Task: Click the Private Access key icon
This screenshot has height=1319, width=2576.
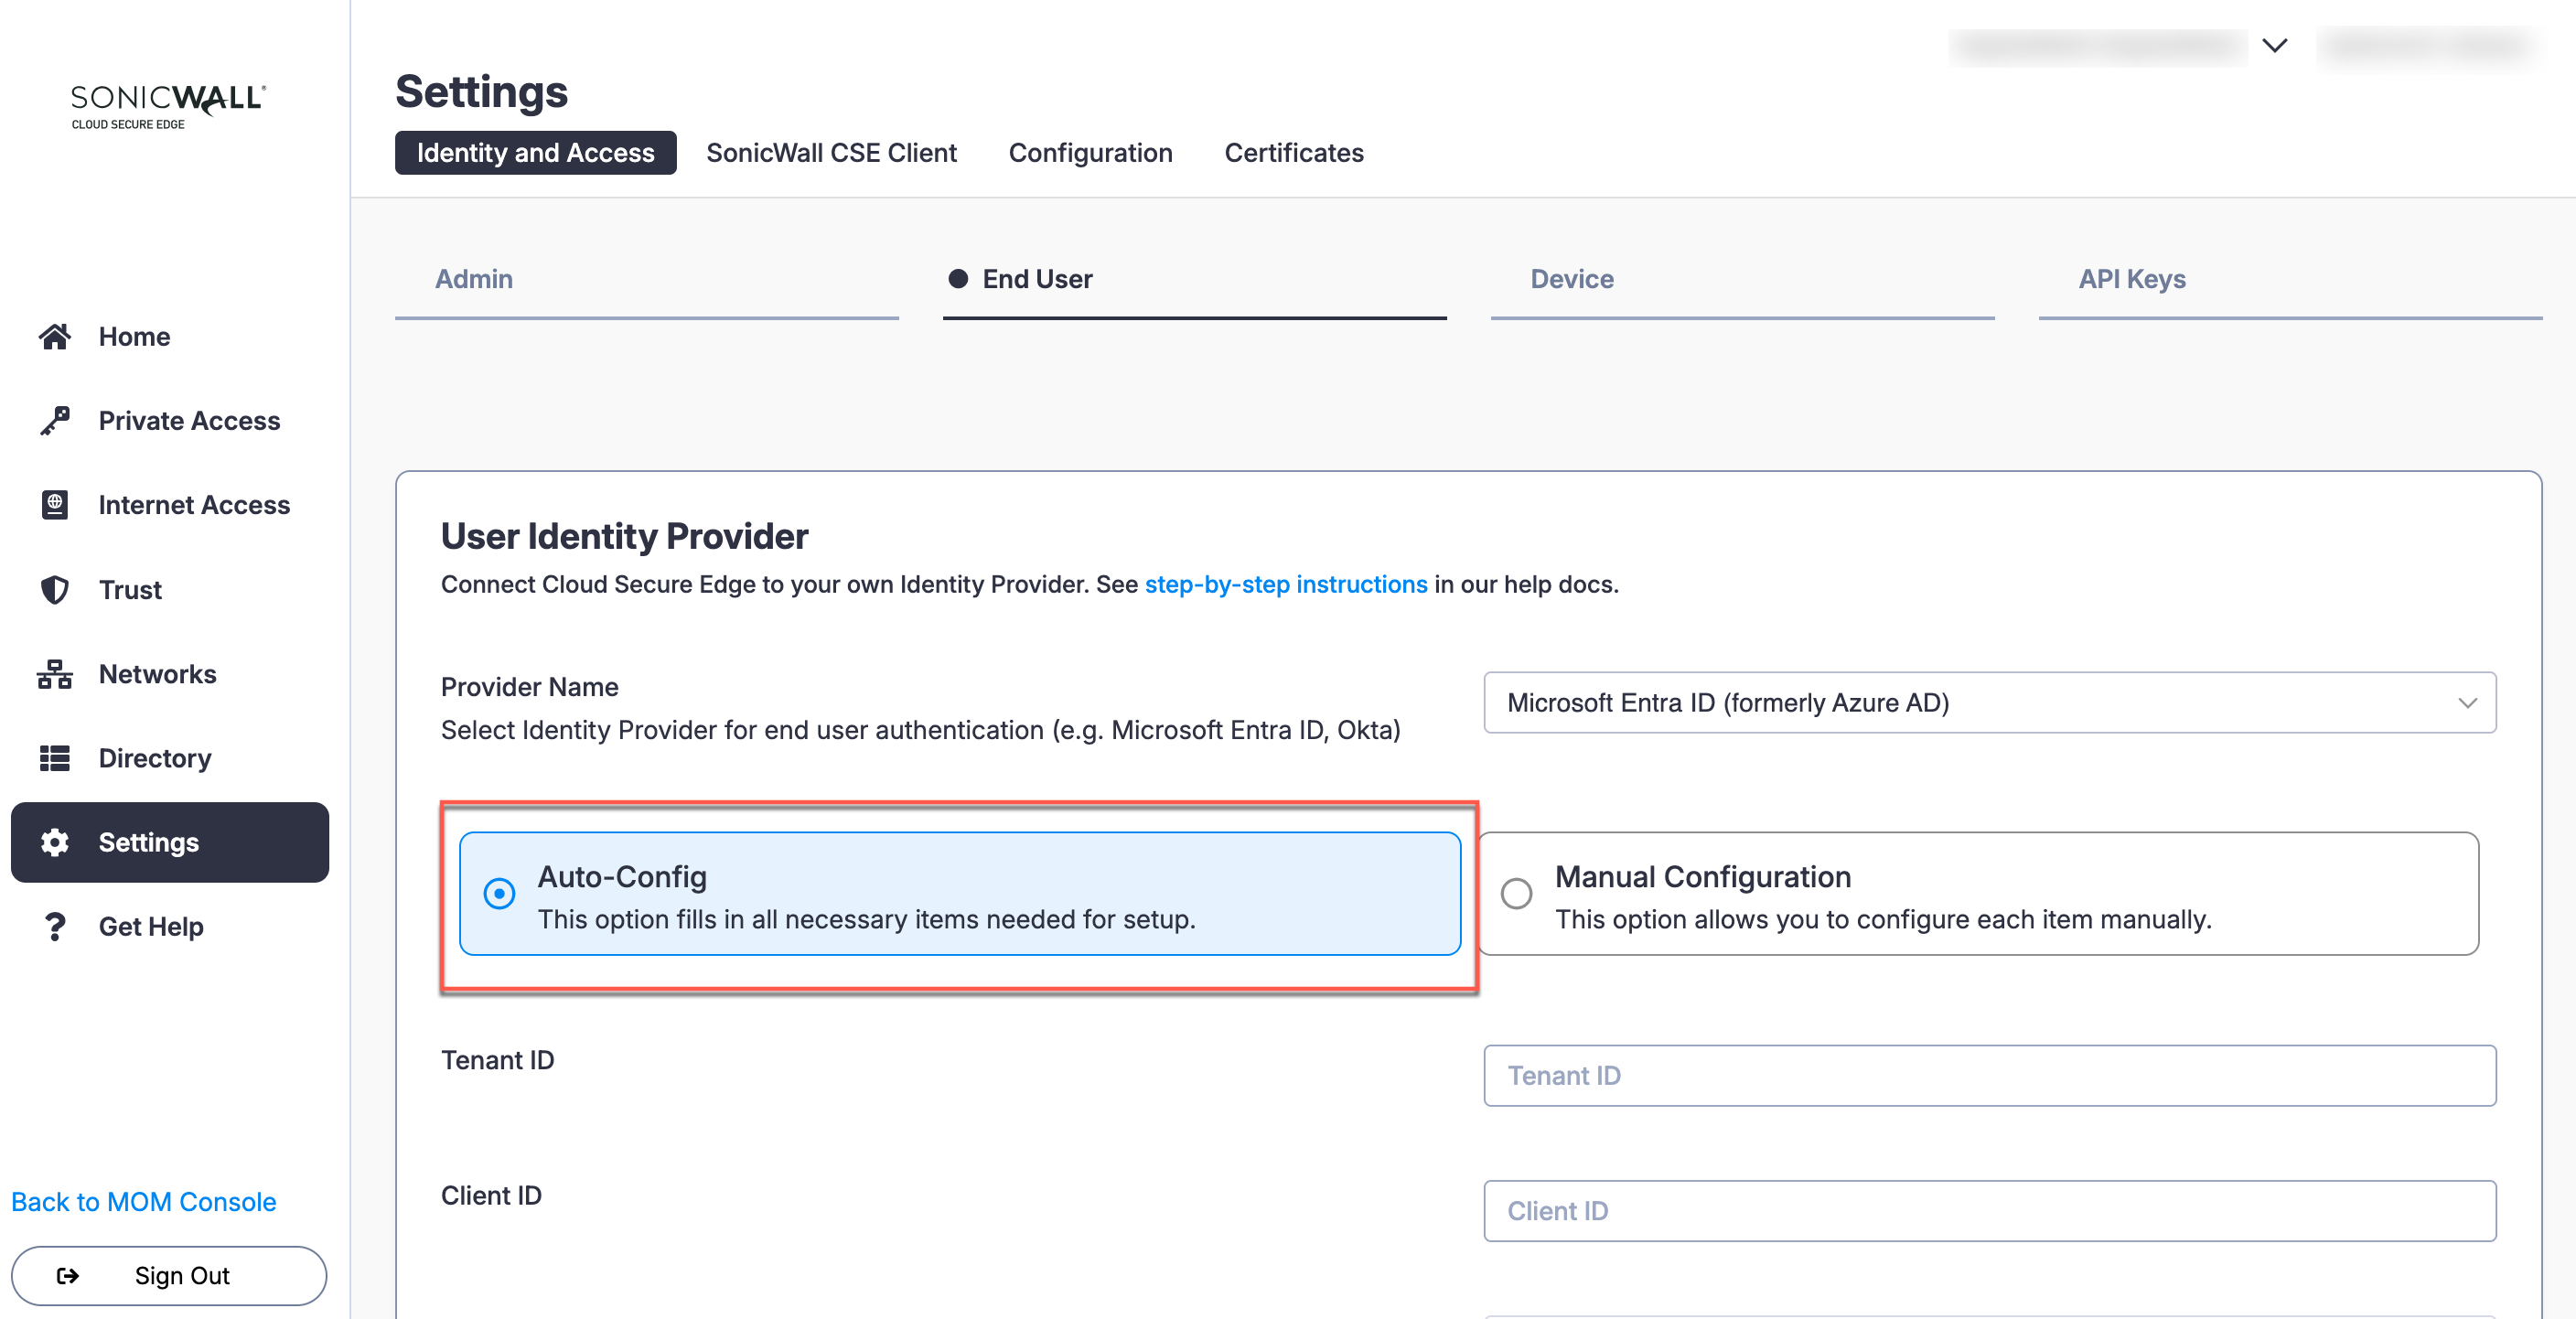Action: tap(55, 421)
